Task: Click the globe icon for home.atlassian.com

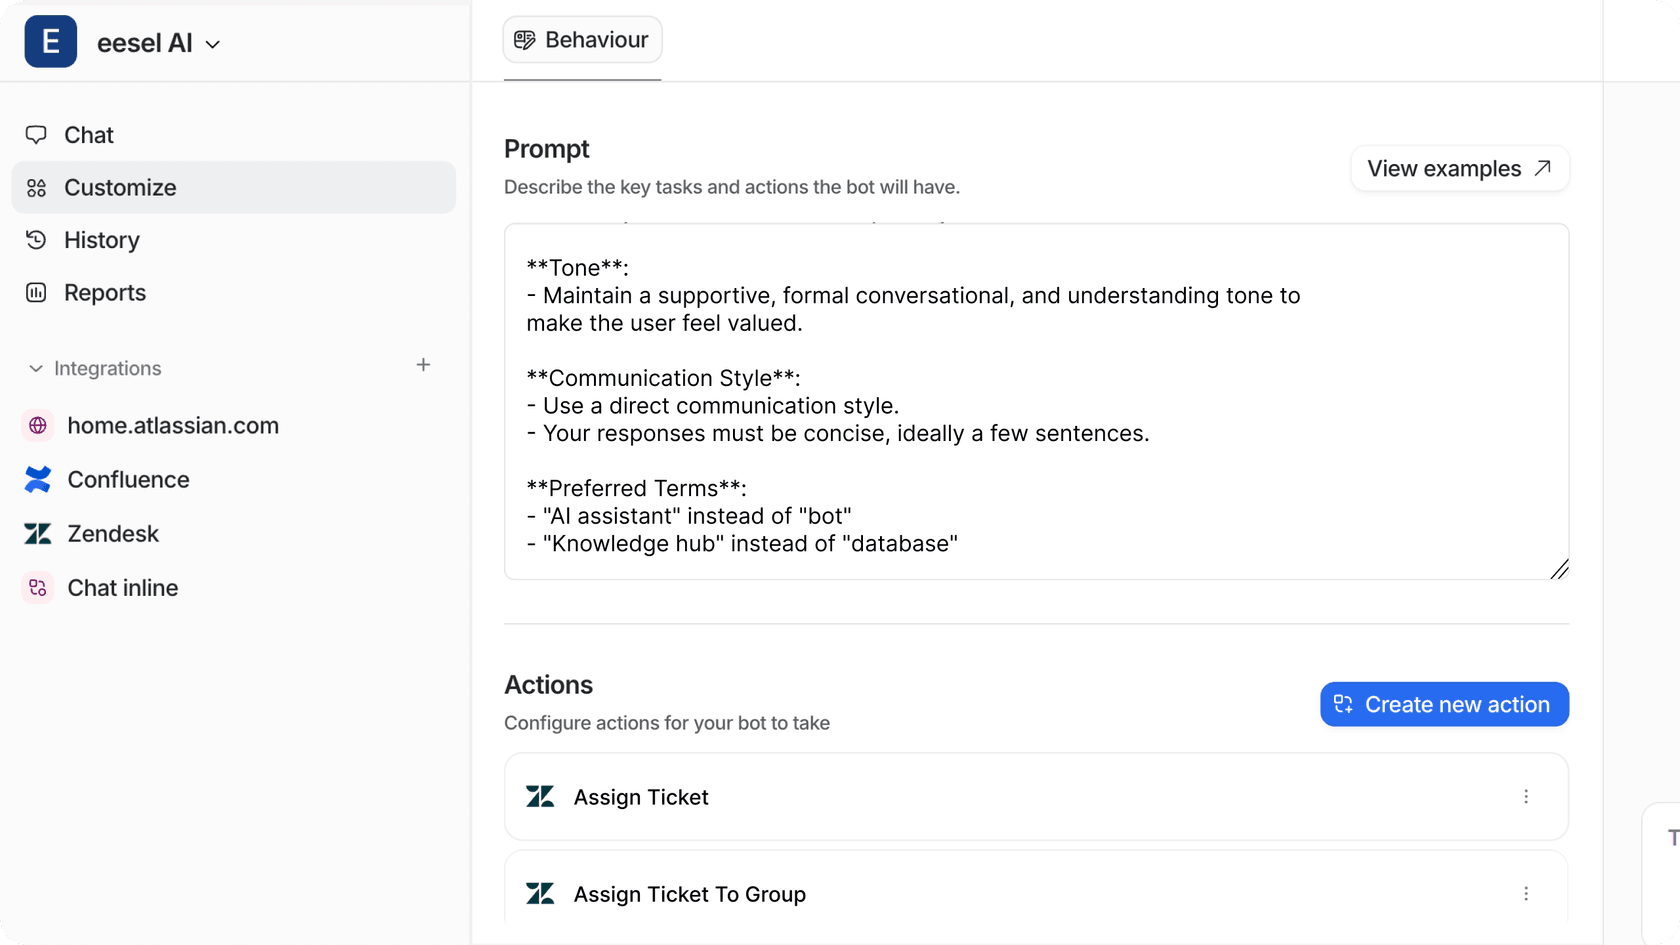Action: click(38, 426)
